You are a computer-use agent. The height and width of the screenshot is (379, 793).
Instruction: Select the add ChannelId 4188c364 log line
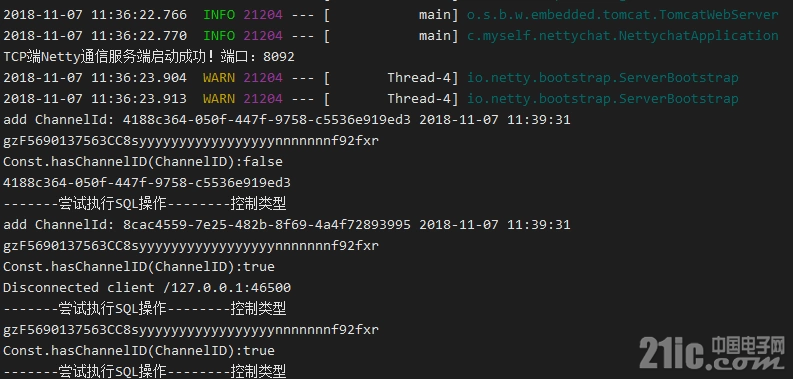point(287,120)
